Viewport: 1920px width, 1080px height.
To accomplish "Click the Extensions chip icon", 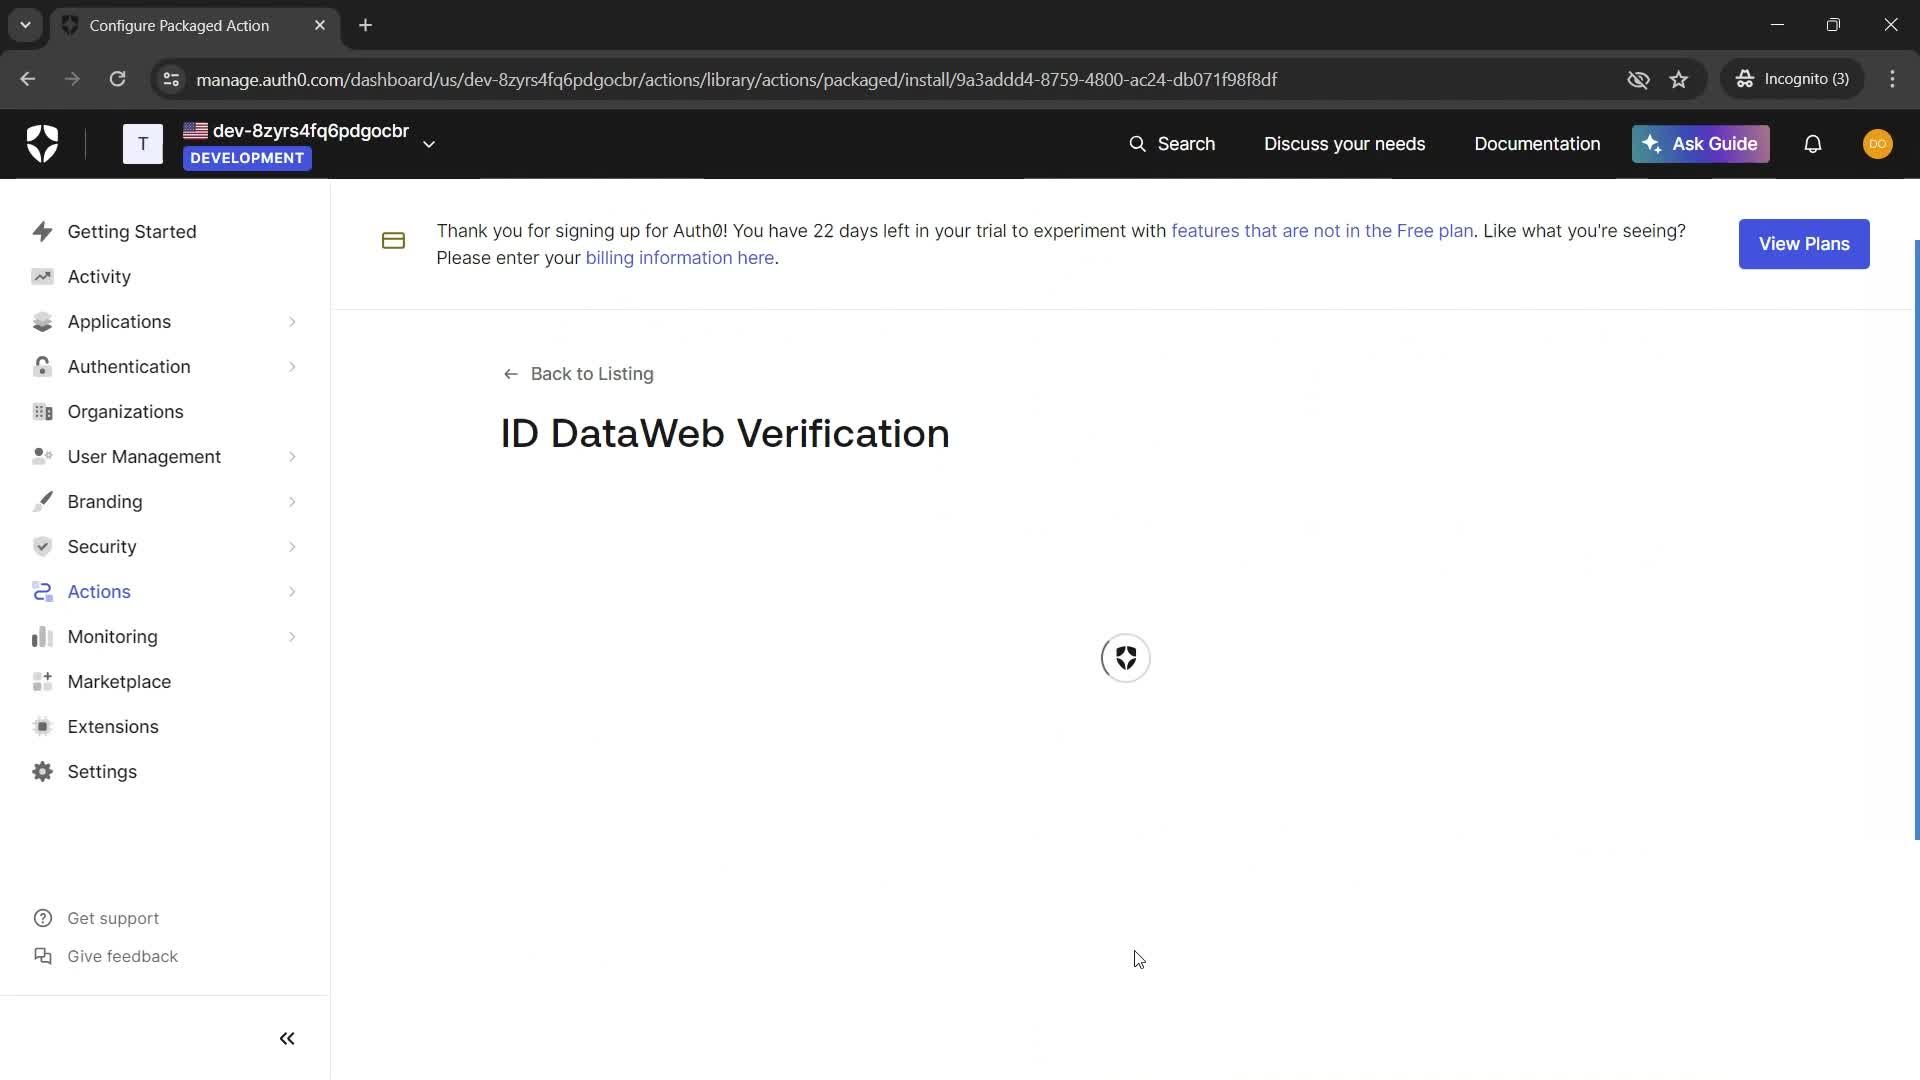I will coord(42,727).
